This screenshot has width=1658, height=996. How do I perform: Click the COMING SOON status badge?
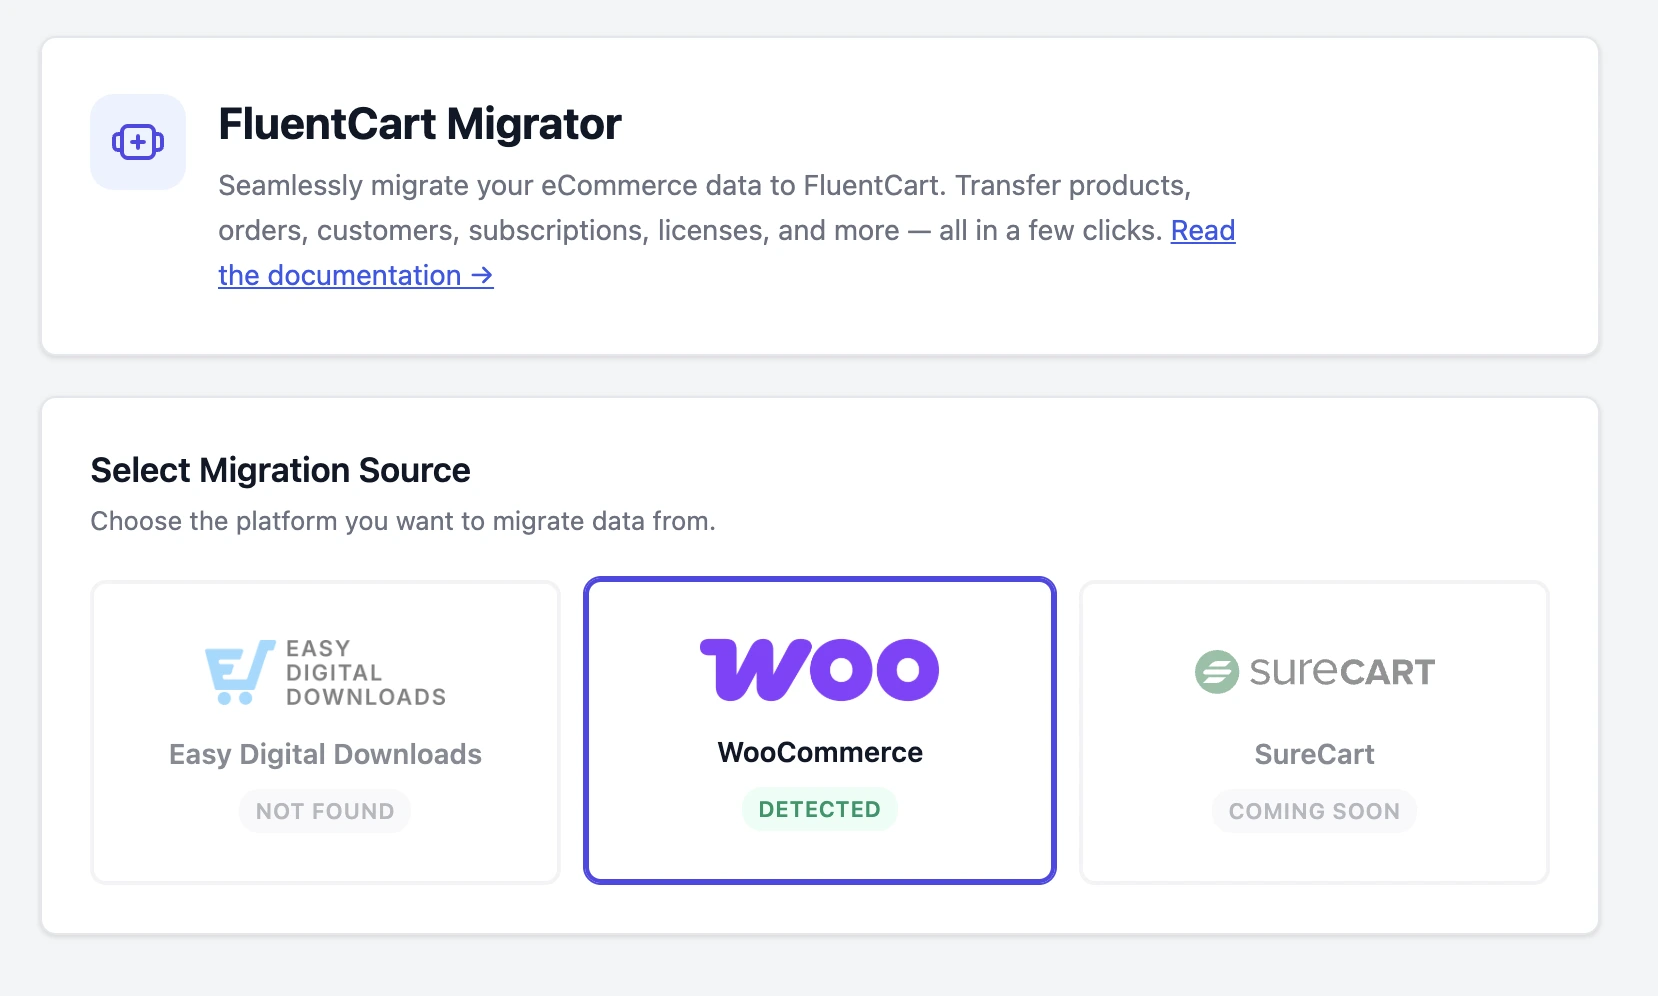click(x=1314, y=811)
